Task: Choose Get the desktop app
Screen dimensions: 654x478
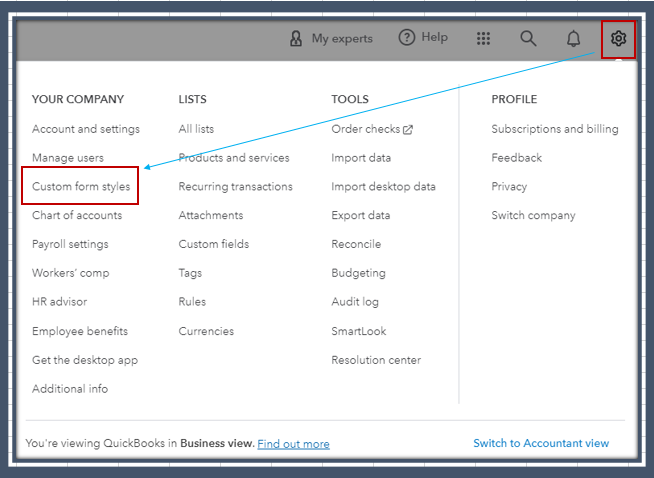Action: tap(85, 360)
